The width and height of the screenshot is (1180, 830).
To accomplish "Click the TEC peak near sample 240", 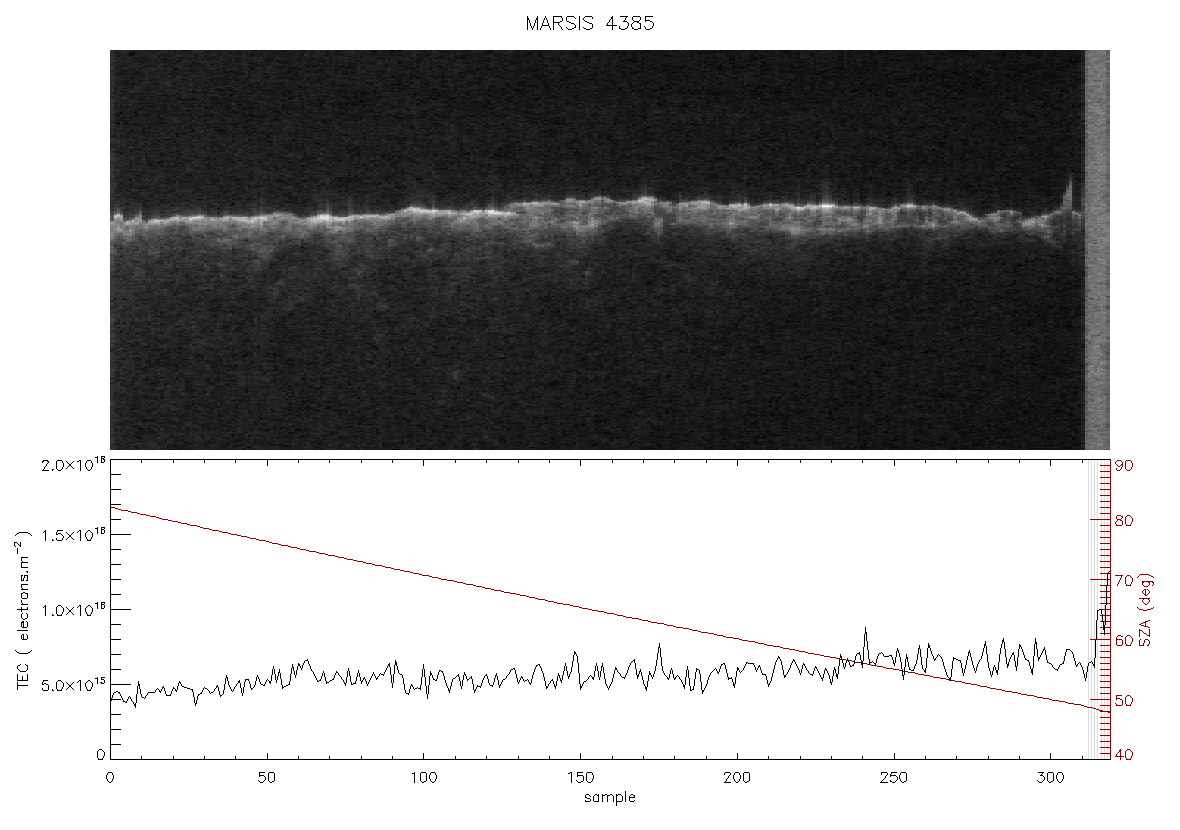I will click(865, 628).
